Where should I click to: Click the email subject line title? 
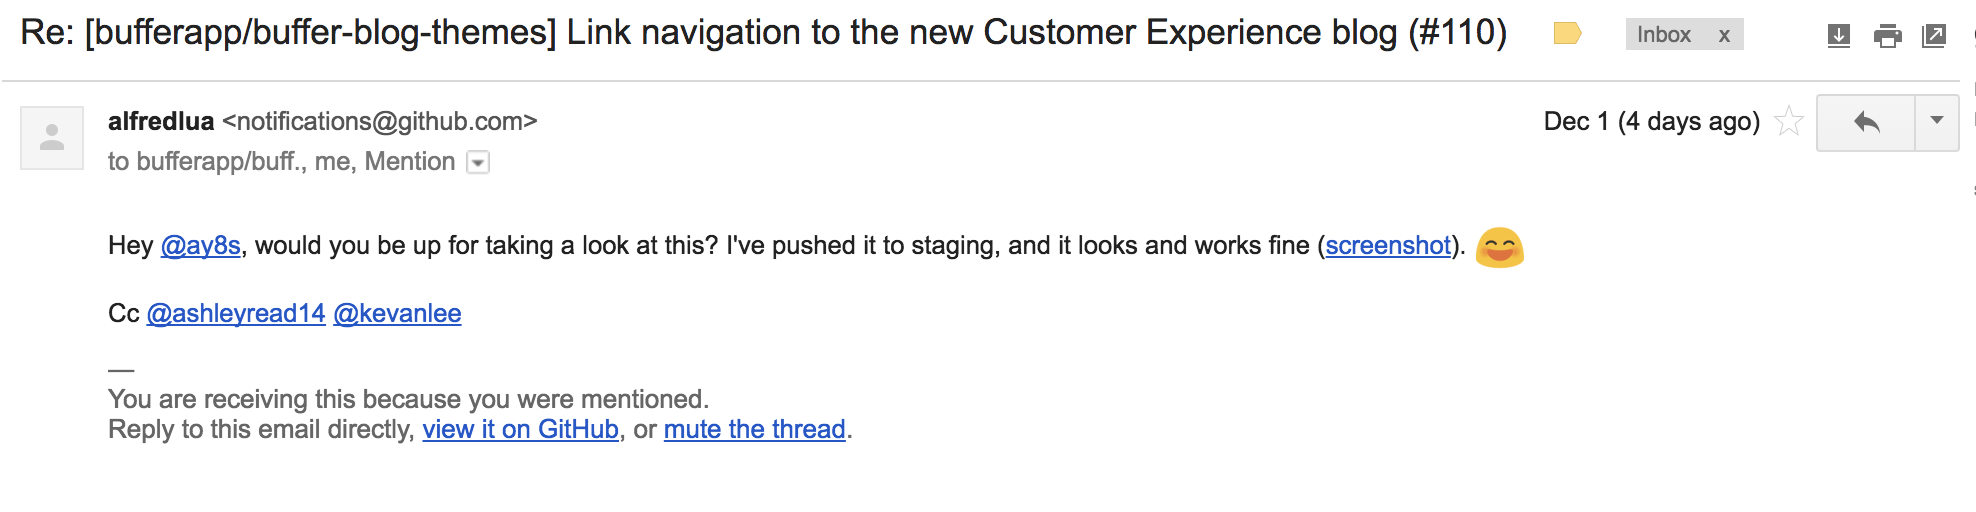point(763,33)
